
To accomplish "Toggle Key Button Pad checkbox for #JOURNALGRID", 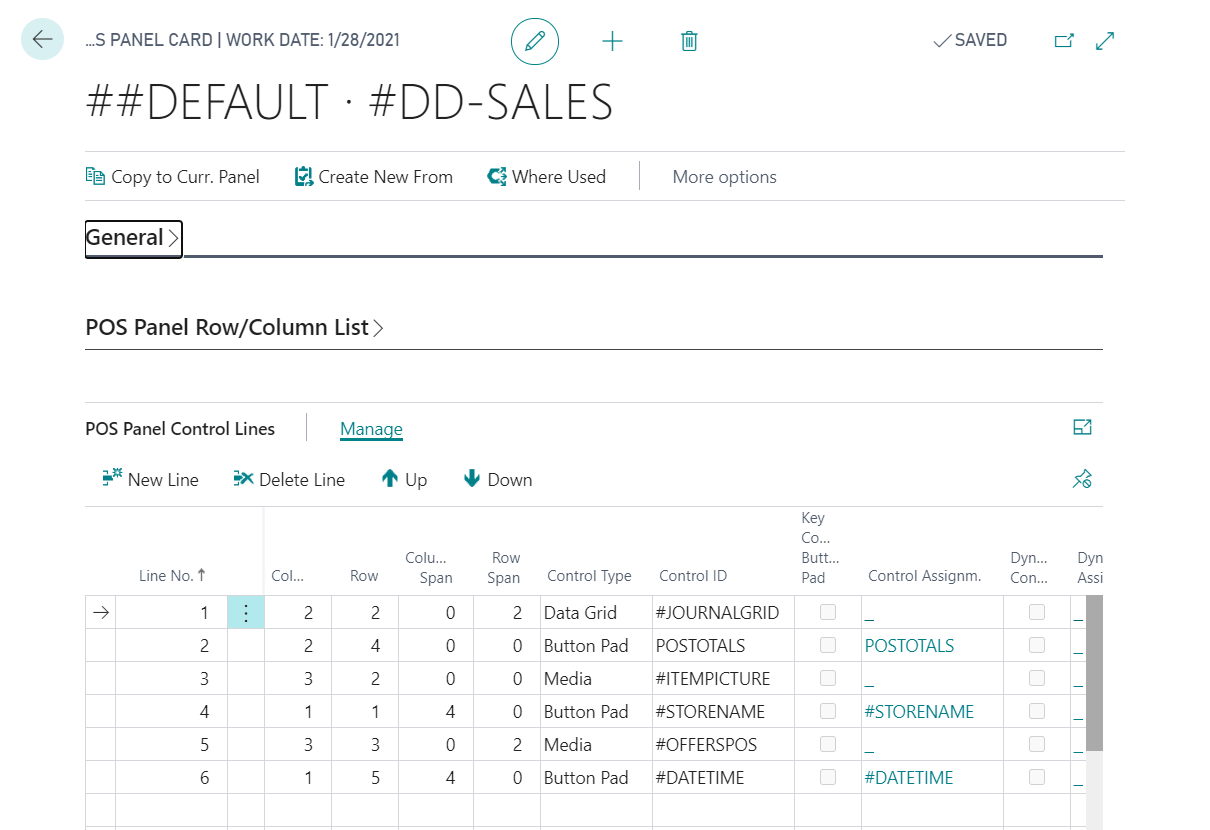I will pyautogui.click(x=828, y=612).
